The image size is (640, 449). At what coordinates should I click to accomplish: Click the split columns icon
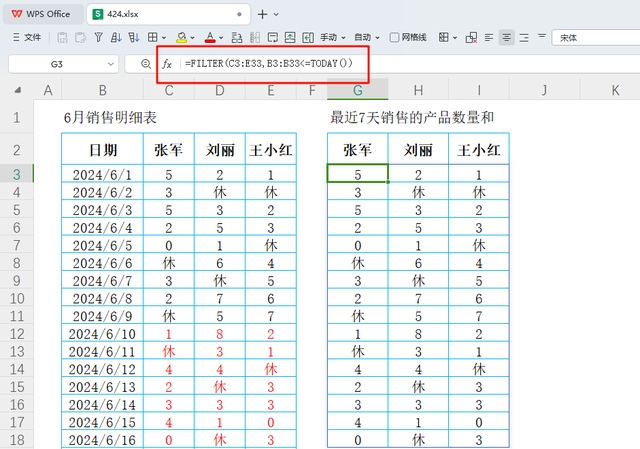tap(255, 38)
